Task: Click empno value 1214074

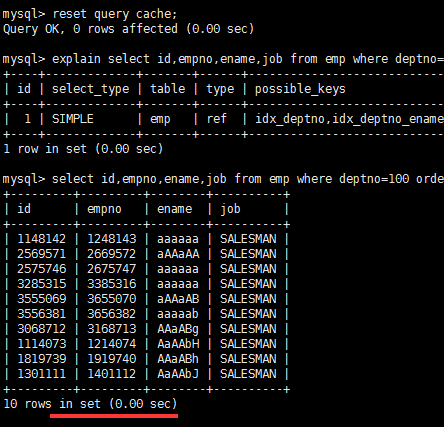Action: pos(112,344)
